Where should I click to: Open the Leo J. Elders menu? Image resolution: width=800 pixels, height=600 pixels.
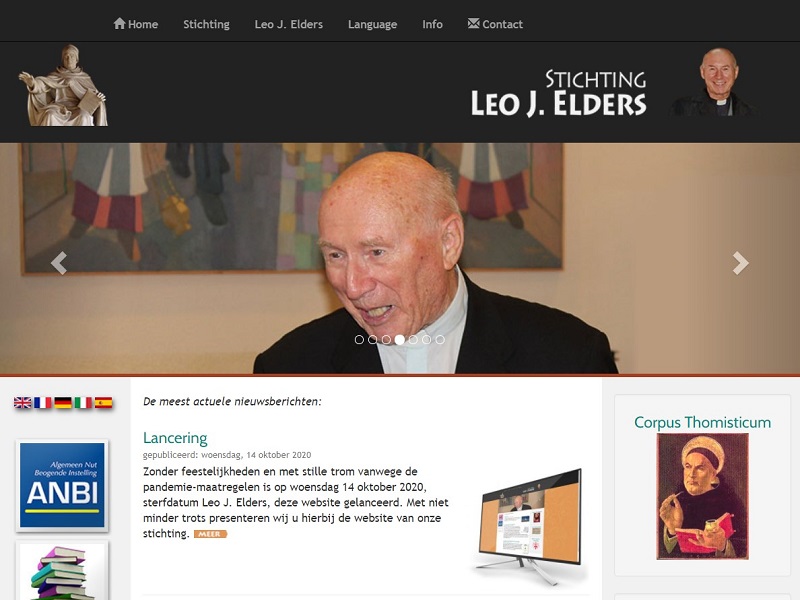(x=289, y=24)
